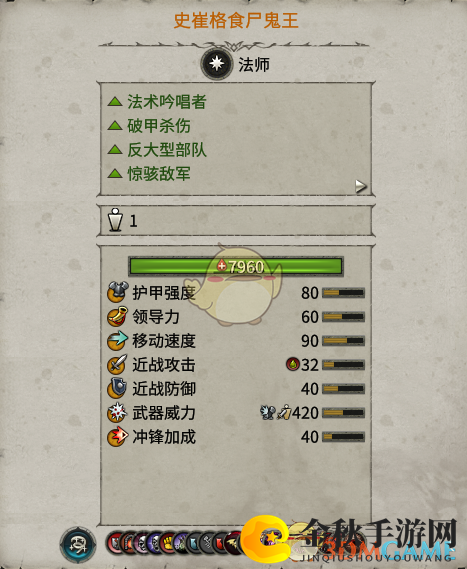The height and width of the screenshot is (569, 467).
Task: Click the charge icon next to 冲锋加成
Action: (118, 437)
